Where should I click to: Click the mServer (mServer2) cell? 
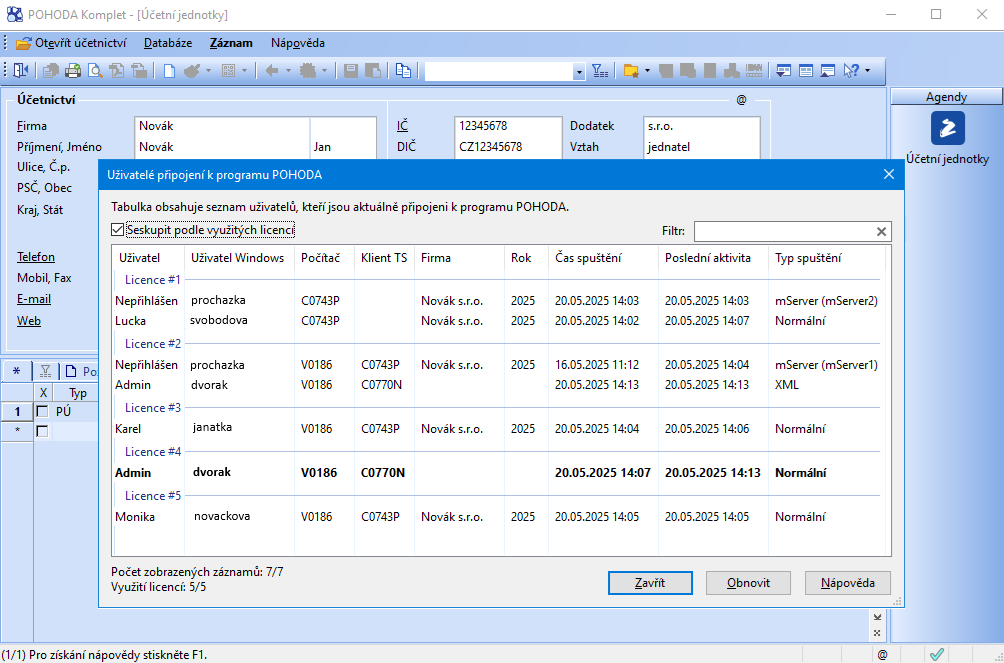(x=826, y=301)
